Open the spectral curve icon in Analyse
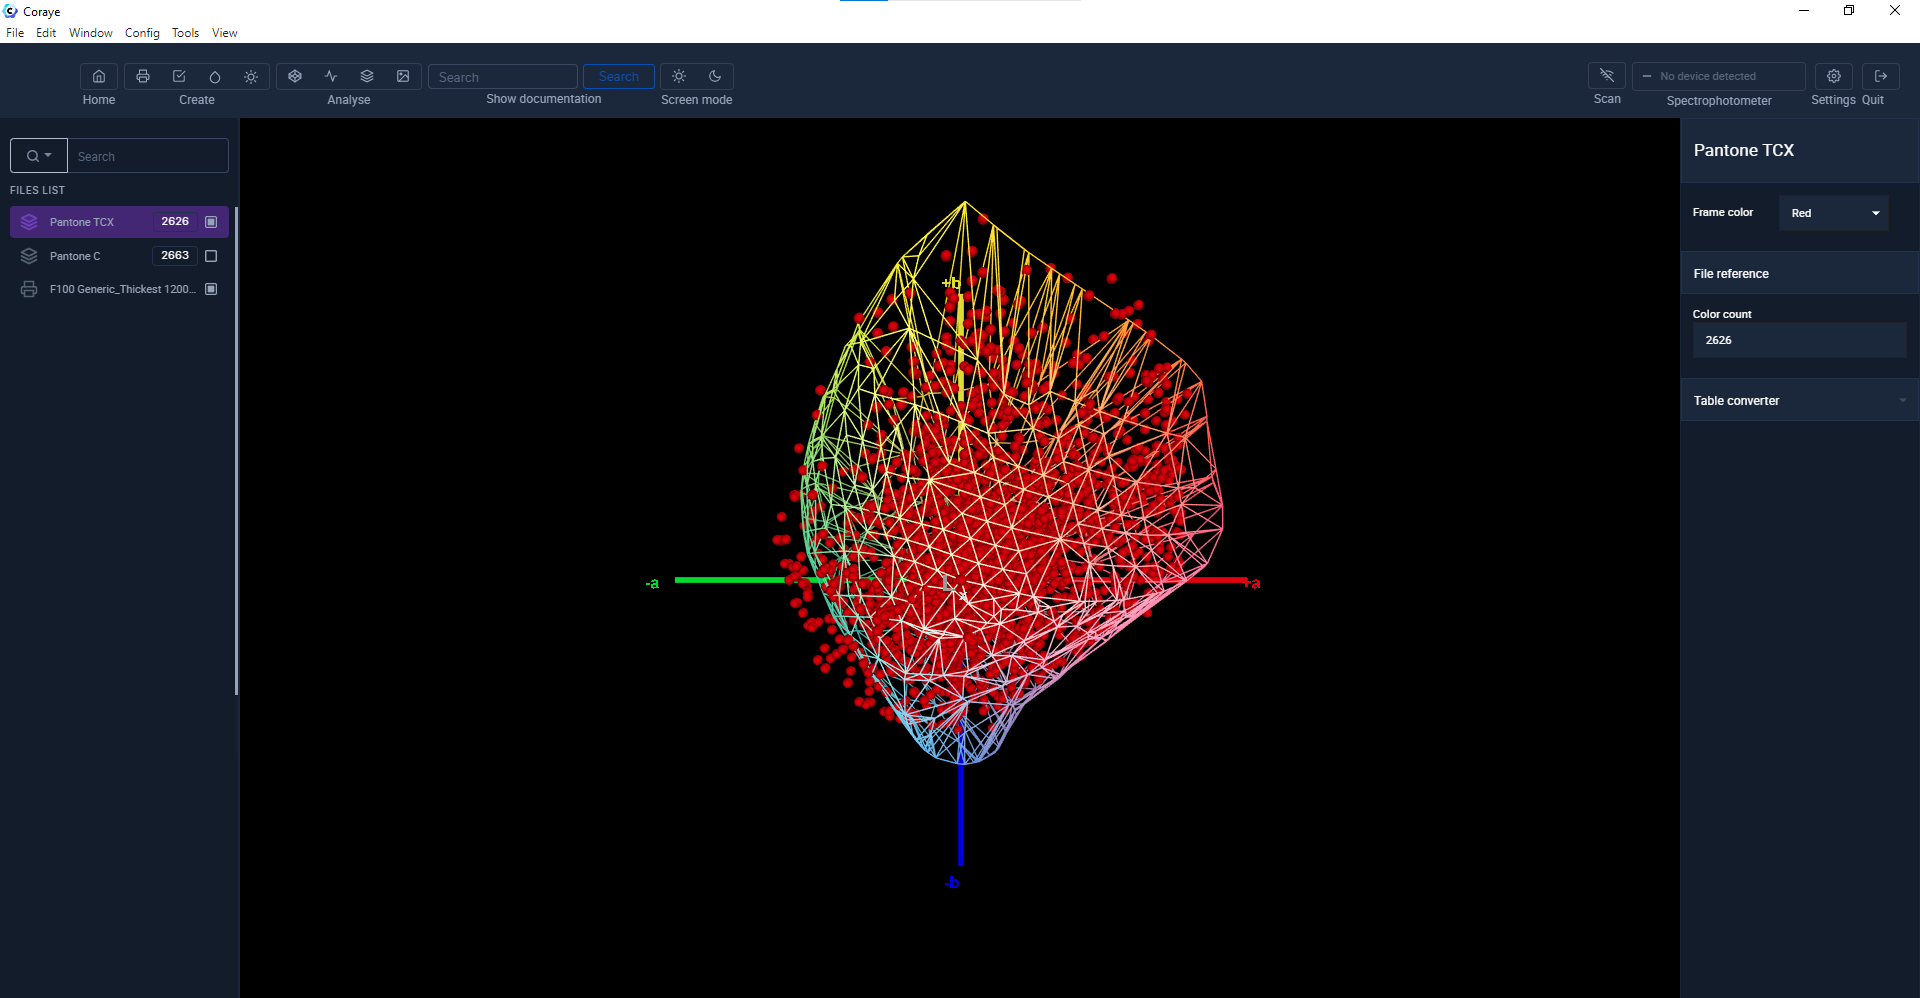The image size is (1920, 998). pyautogui.click(x=331, y=77)
